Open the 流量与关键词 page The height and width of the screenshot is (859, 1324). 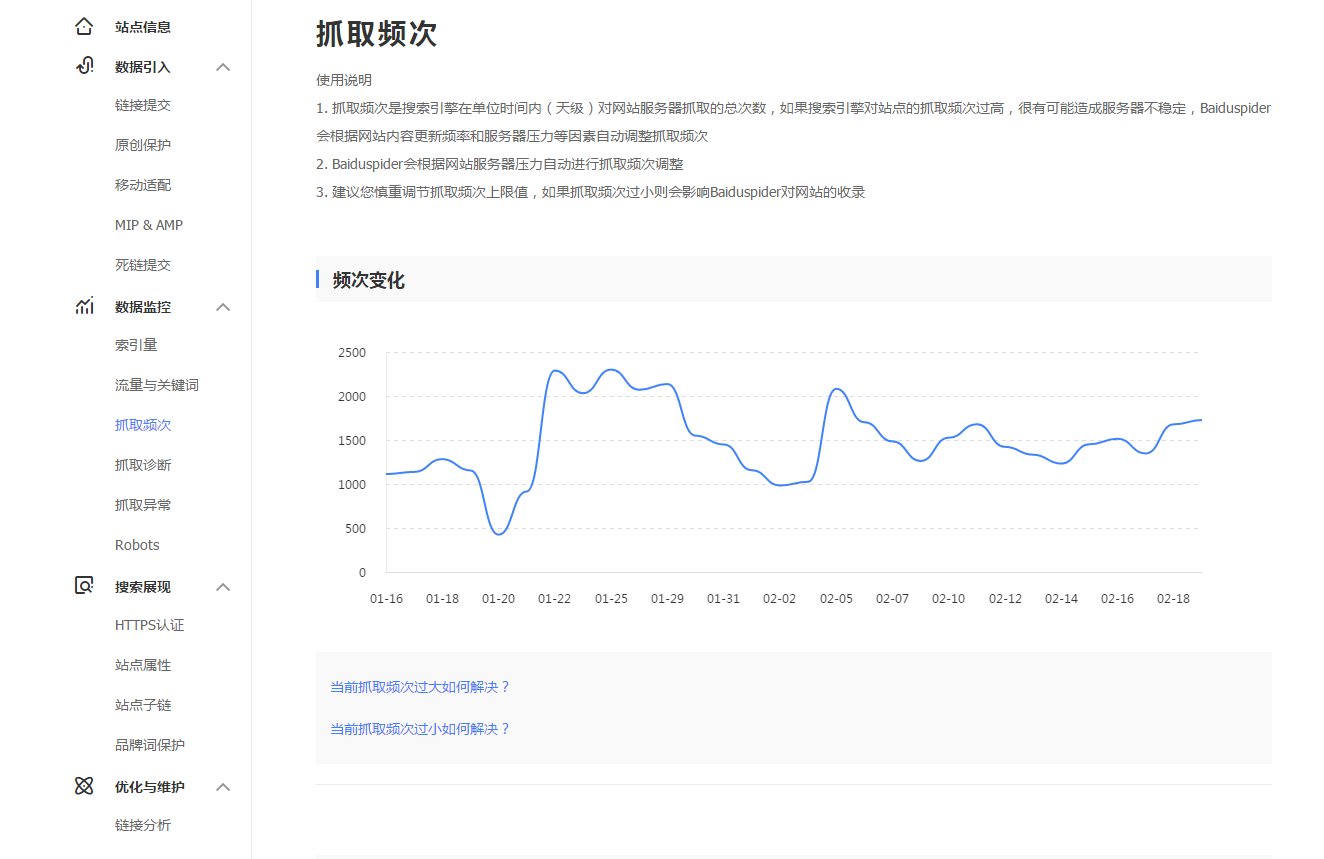tap(156, 384)
